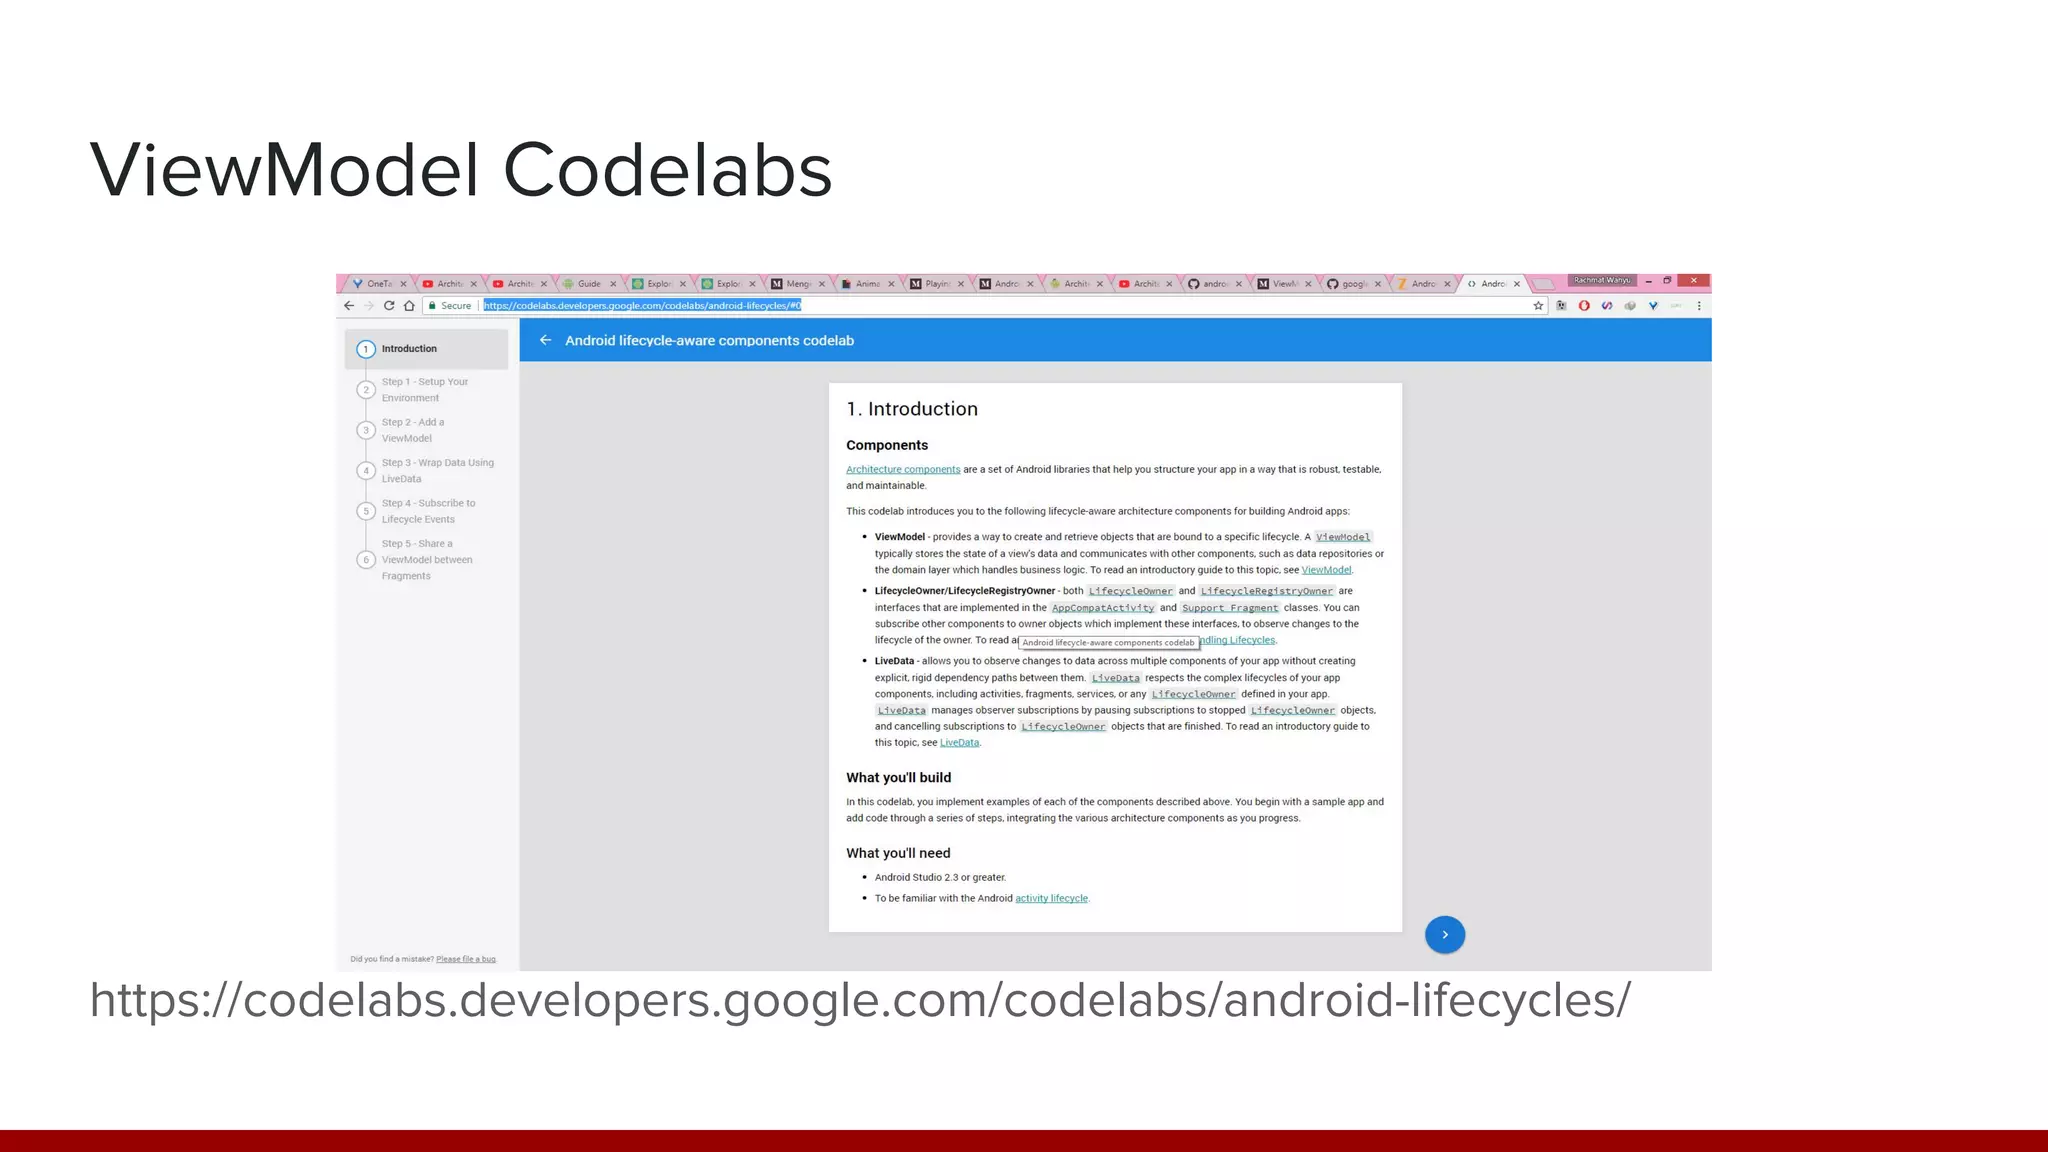The width and height of the screenshot is (2048, 1152).
Task: Click the URL address bar
Action: pyautogui.click(x=1000, y=306)
